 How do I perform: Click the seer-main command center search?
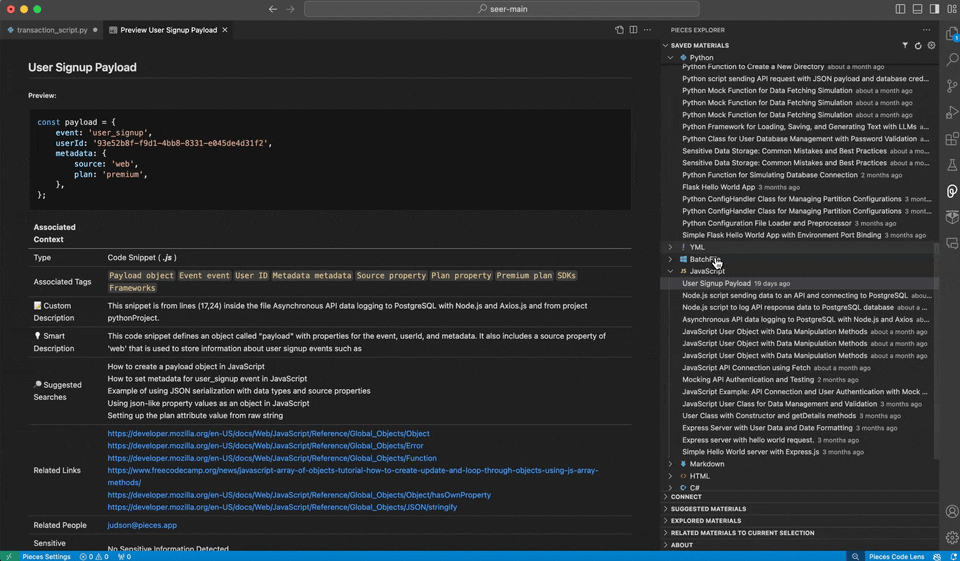[501, 9]
